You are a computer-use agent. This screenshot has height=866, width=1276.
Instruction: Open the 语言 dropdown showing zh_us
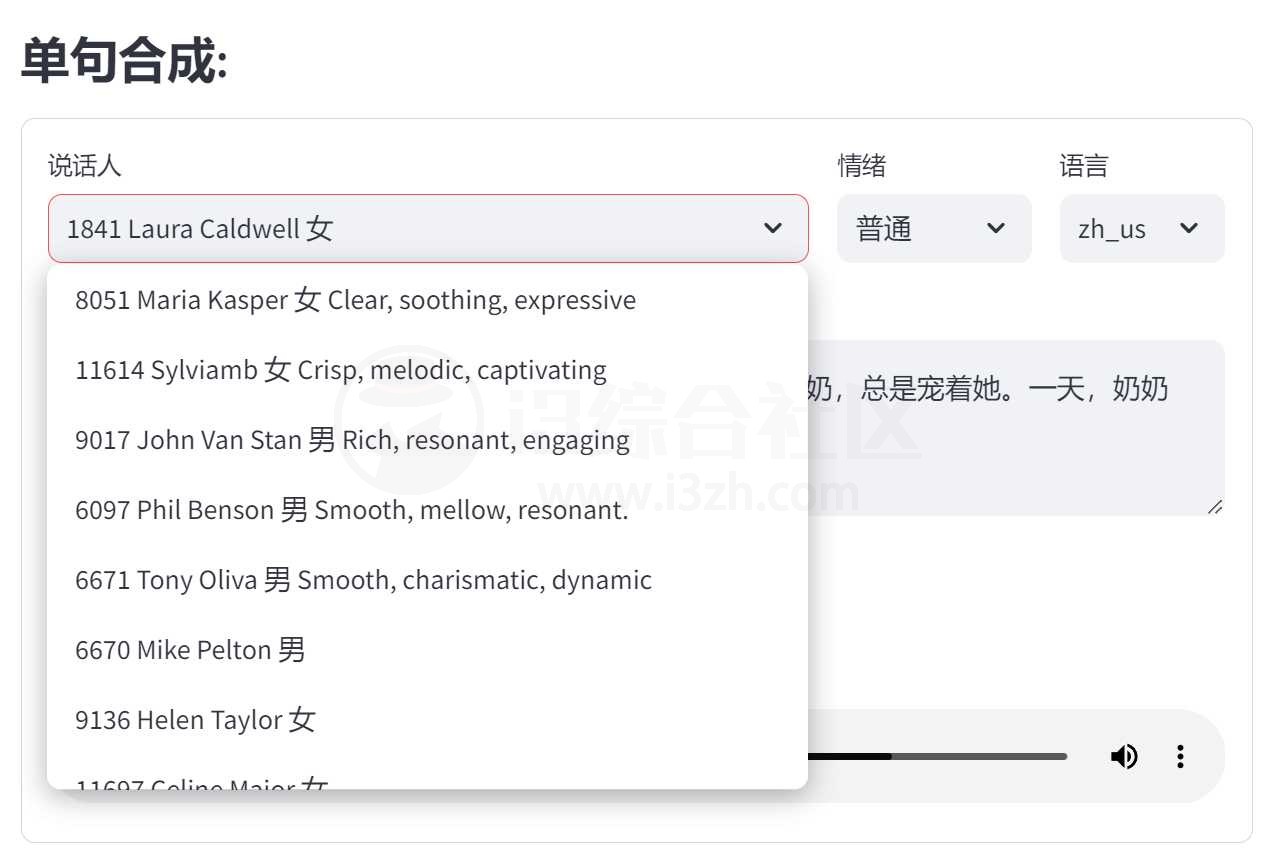point(1142,228)
